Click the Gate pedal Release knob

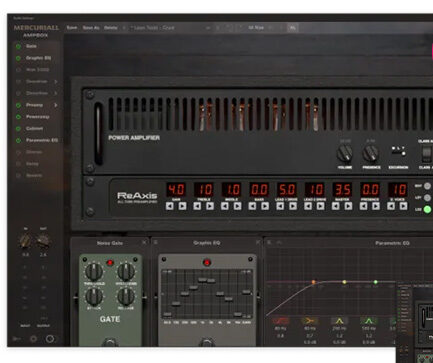pyautogui.click(x=126, y=296)
